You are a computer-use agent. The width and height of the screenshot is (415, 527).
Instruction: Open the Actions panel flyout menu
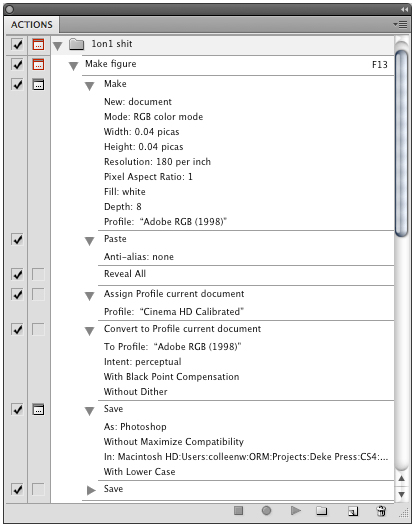click(x=401, y=25)
